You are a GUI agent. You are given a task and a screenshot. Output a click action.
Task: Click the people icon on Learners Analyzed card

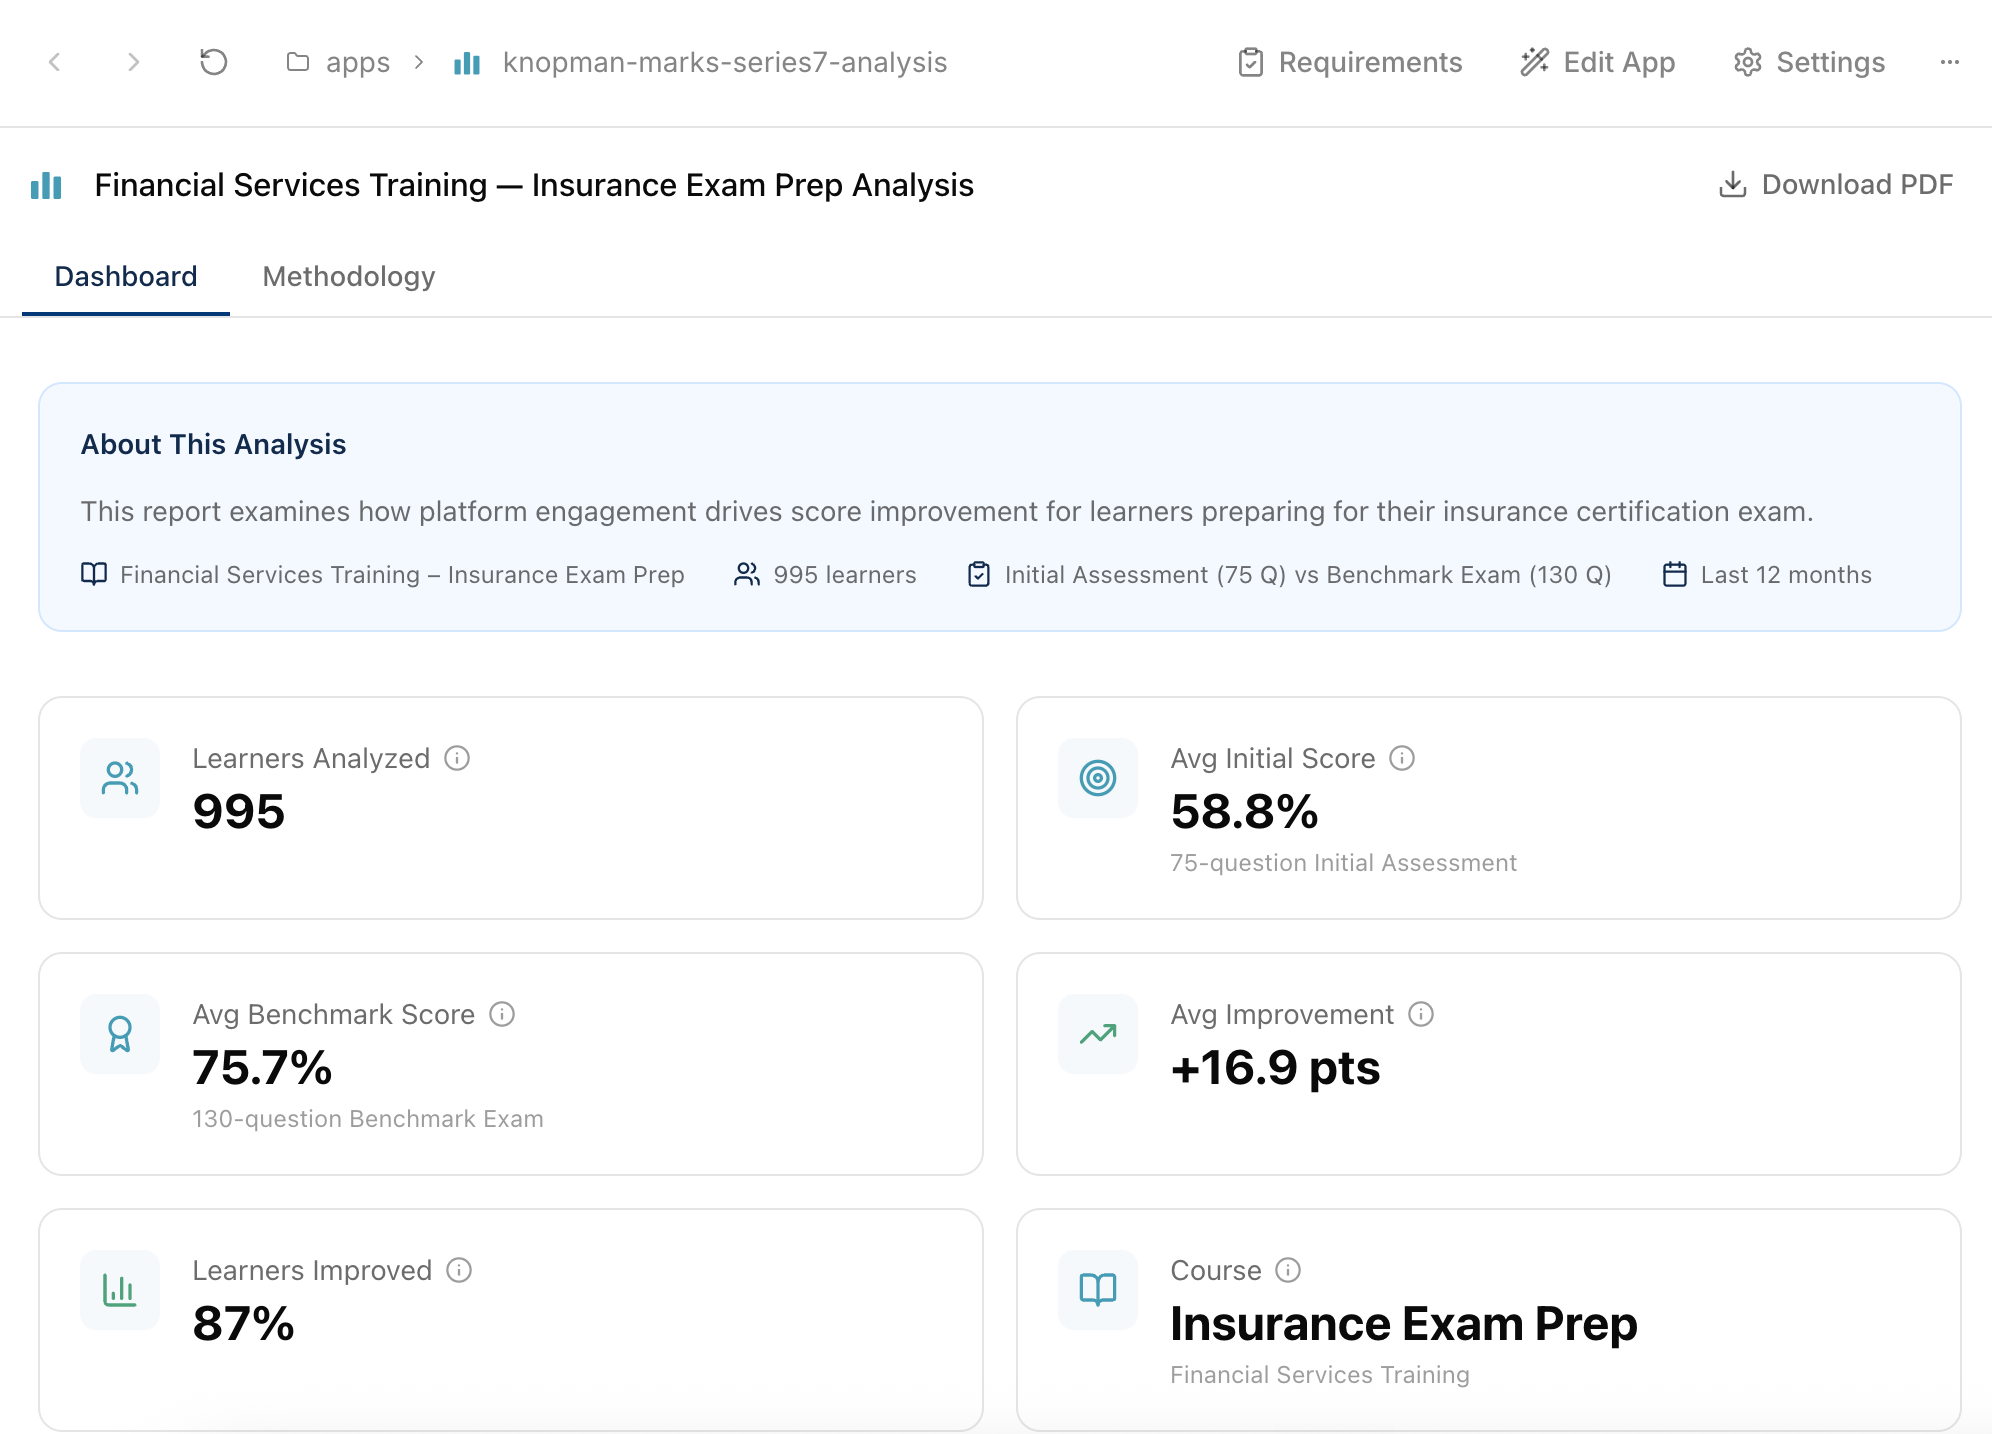coord(120,778)
